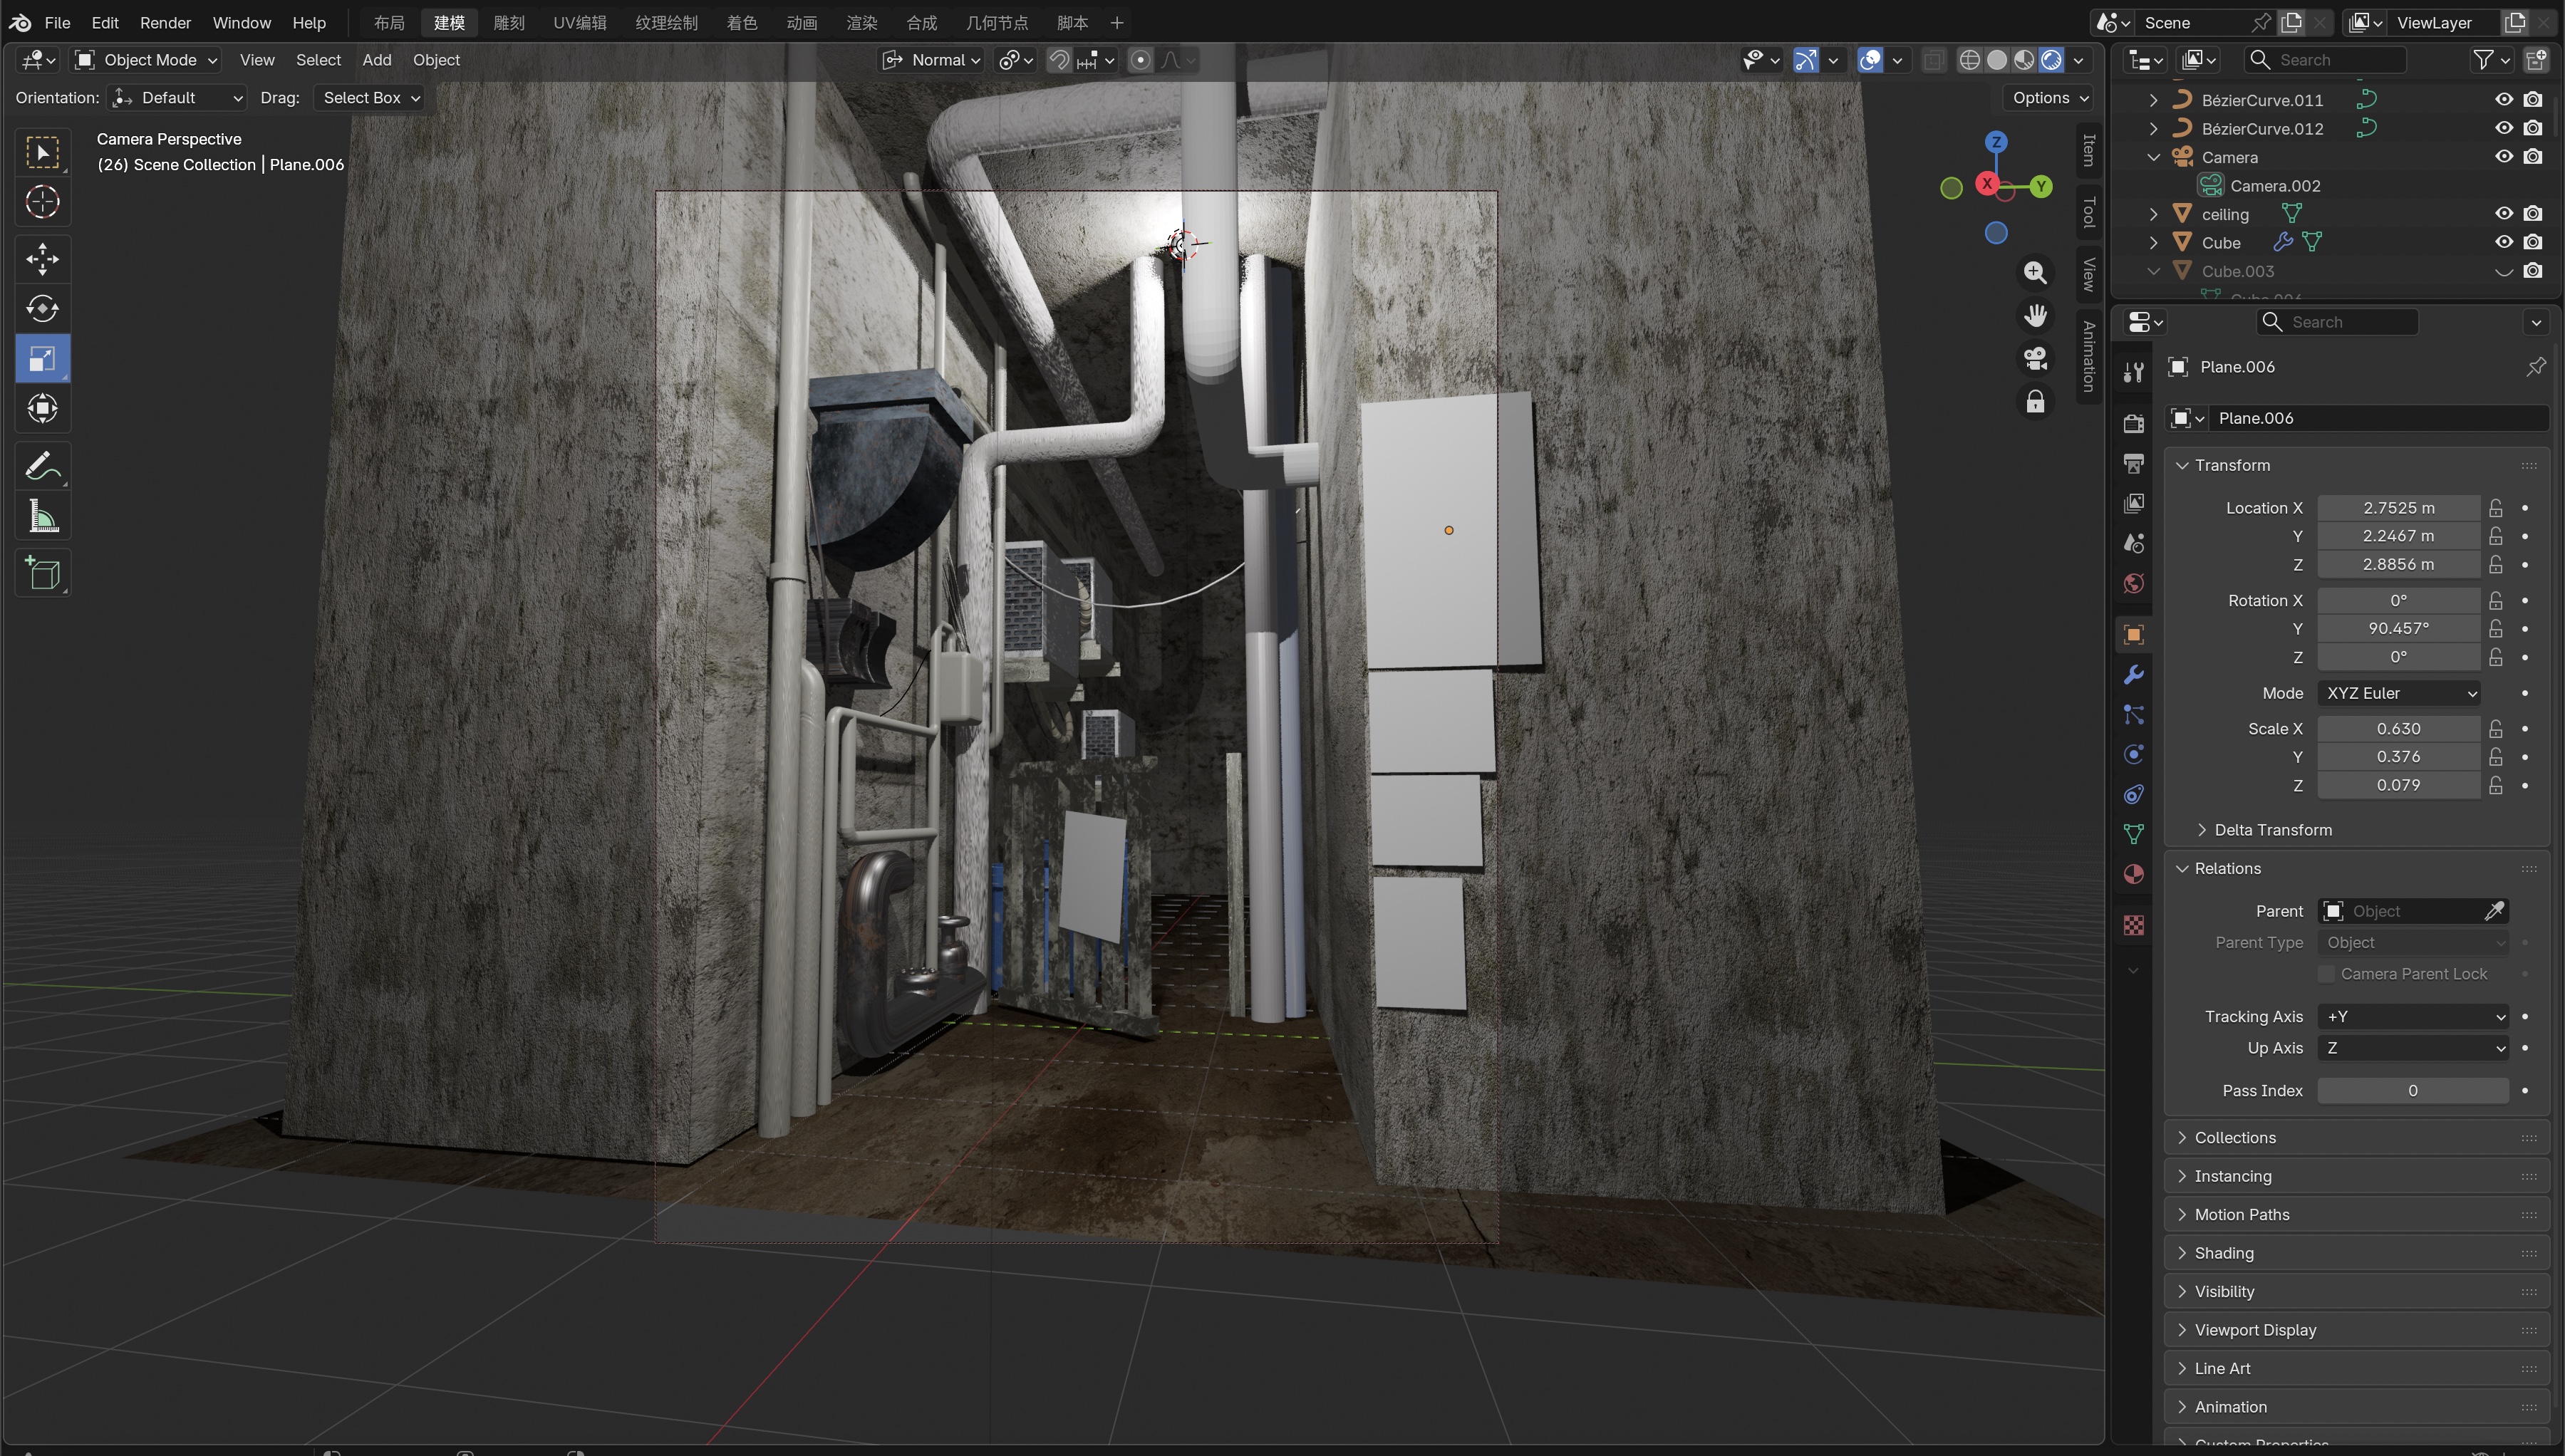The width and height of the screenshot is (2565, 1456).
Task: Open the Object Mode dropdown
Action: [146, 60]
